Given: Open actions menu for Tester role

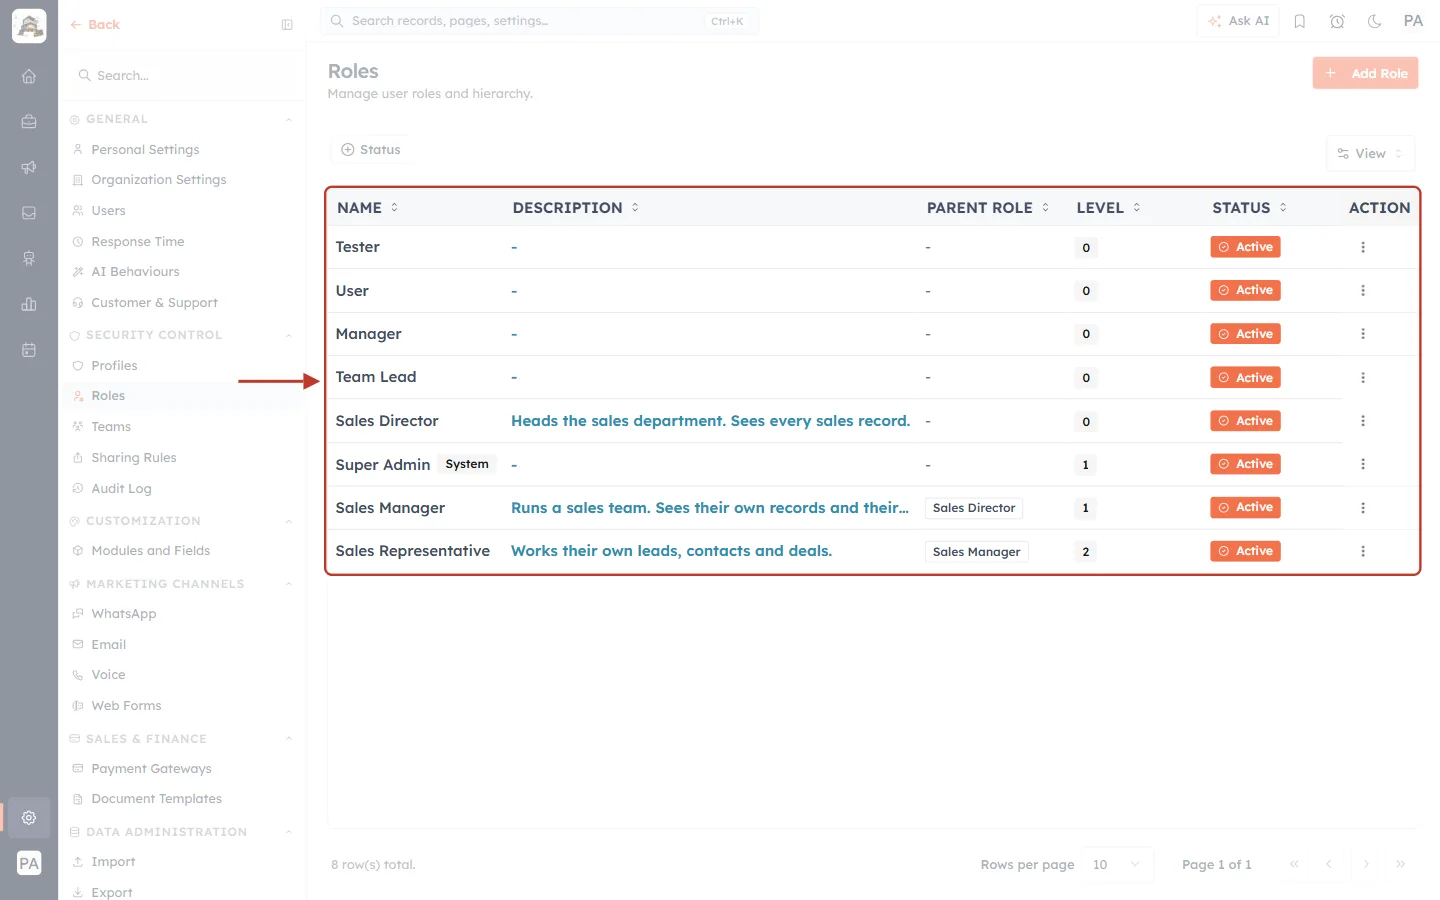Looking at the screenshot, I should [x=1363, y=247].
